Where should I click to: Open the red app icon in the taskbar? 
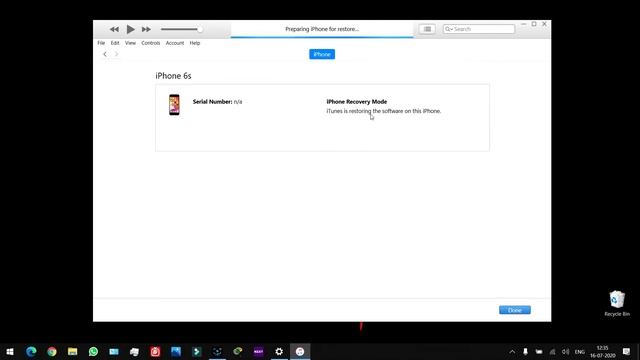point(155,351)
